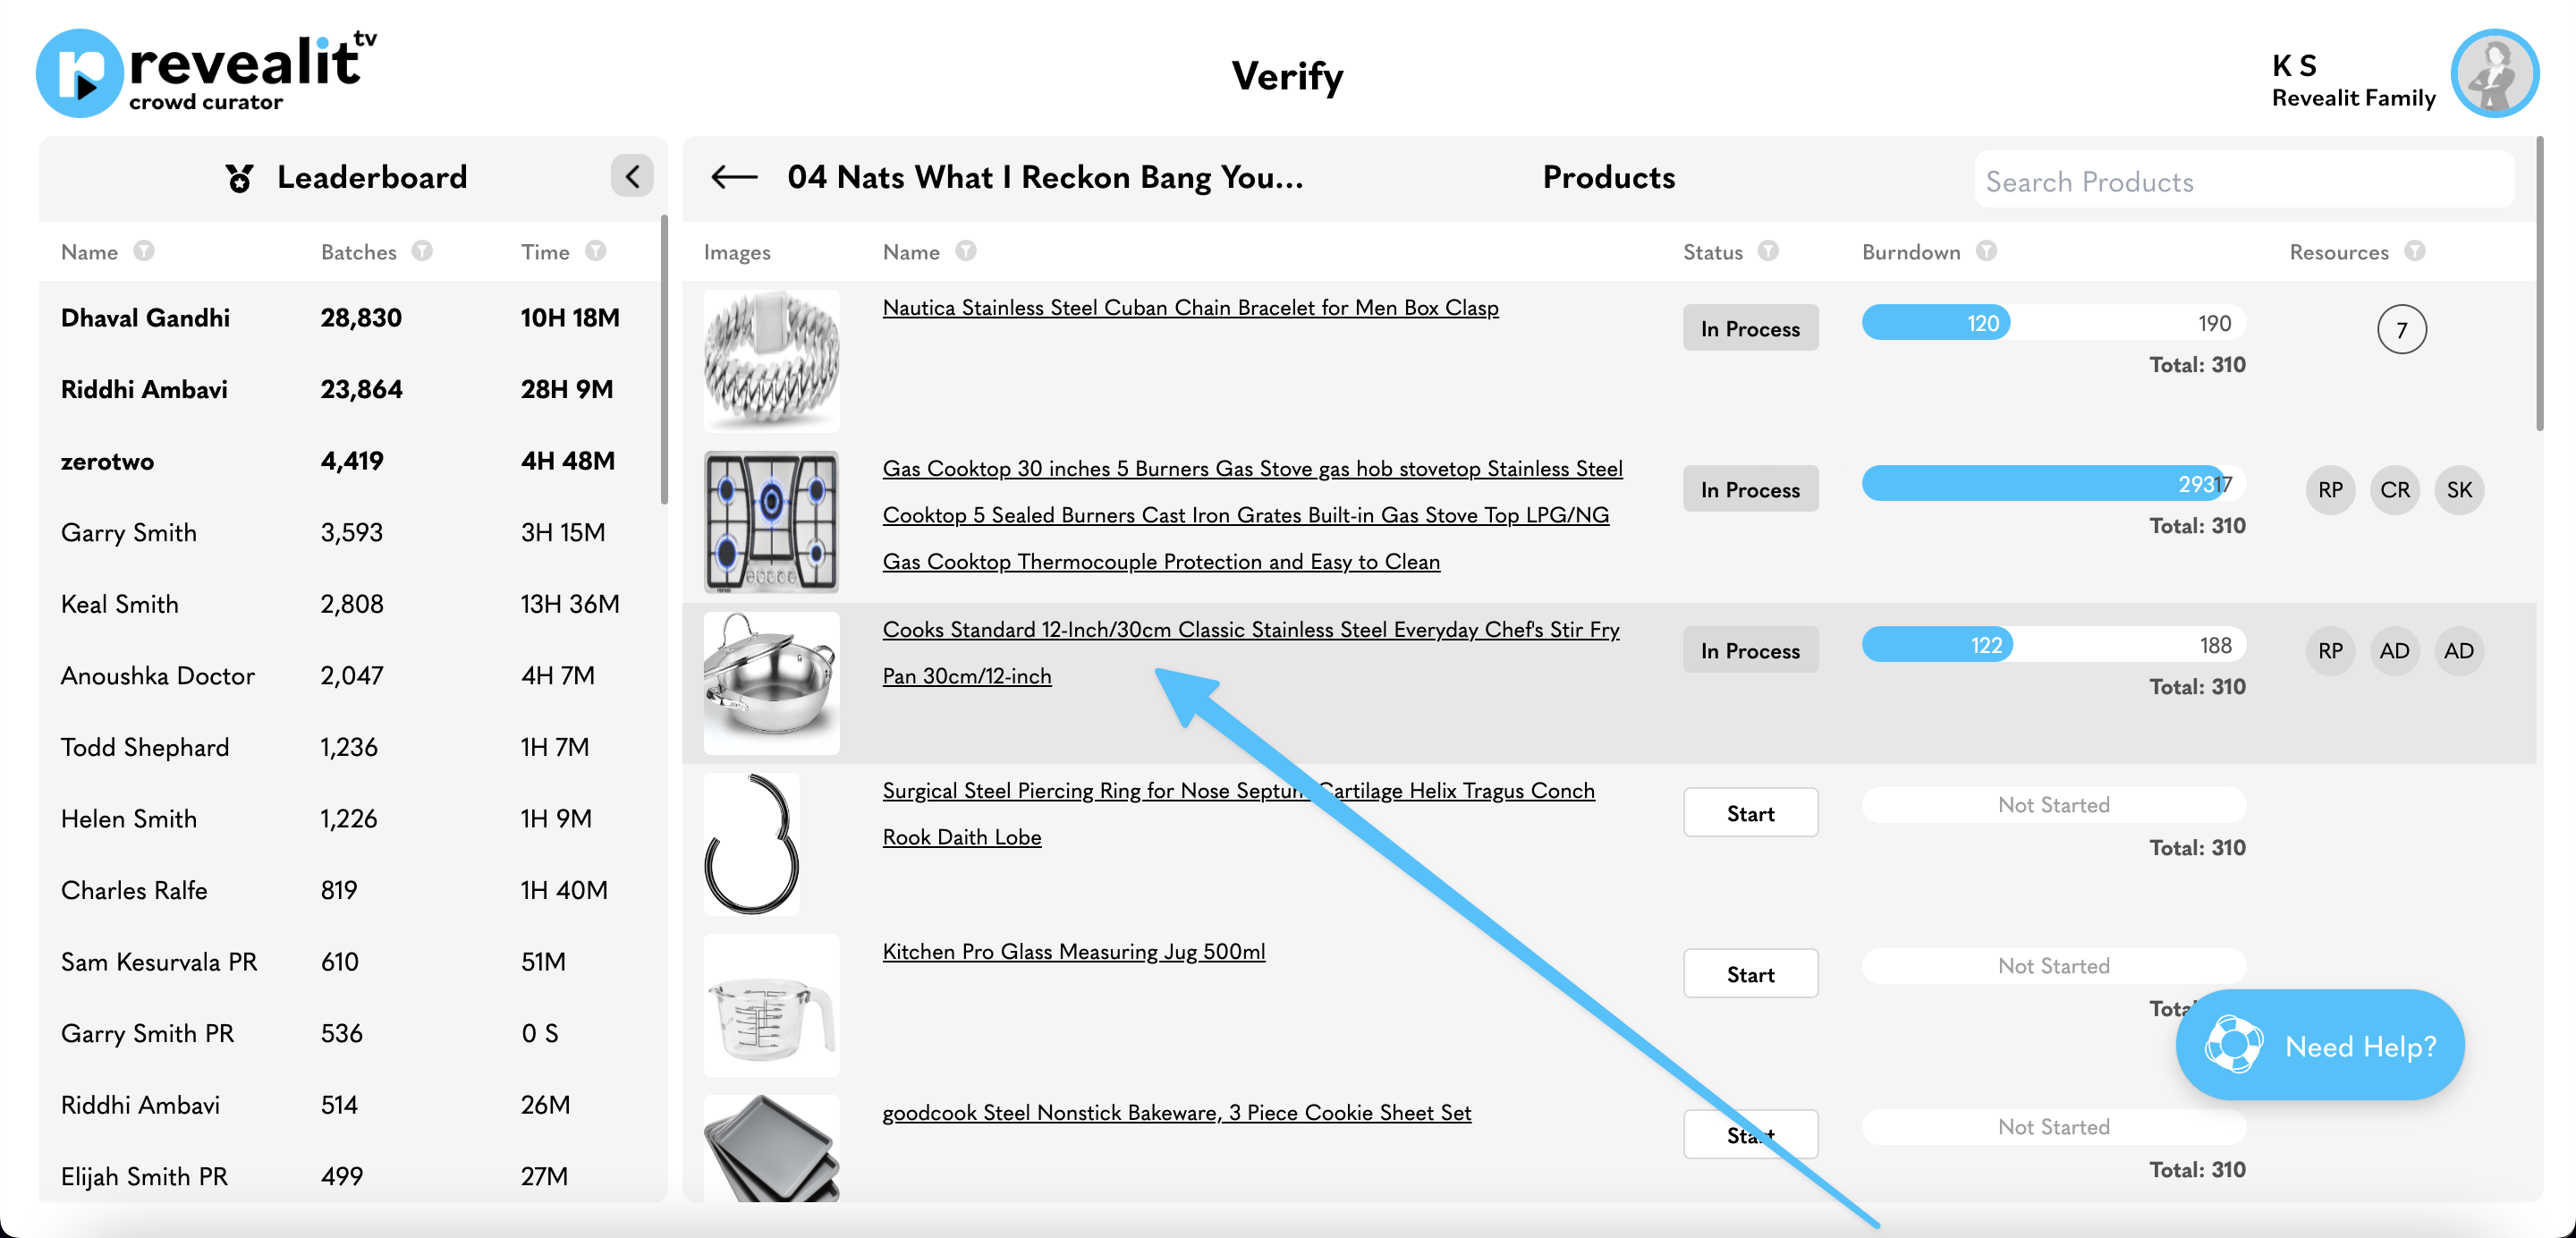Click the Nautica bracelet burndown progress bar

click(x=2053, y=323)
